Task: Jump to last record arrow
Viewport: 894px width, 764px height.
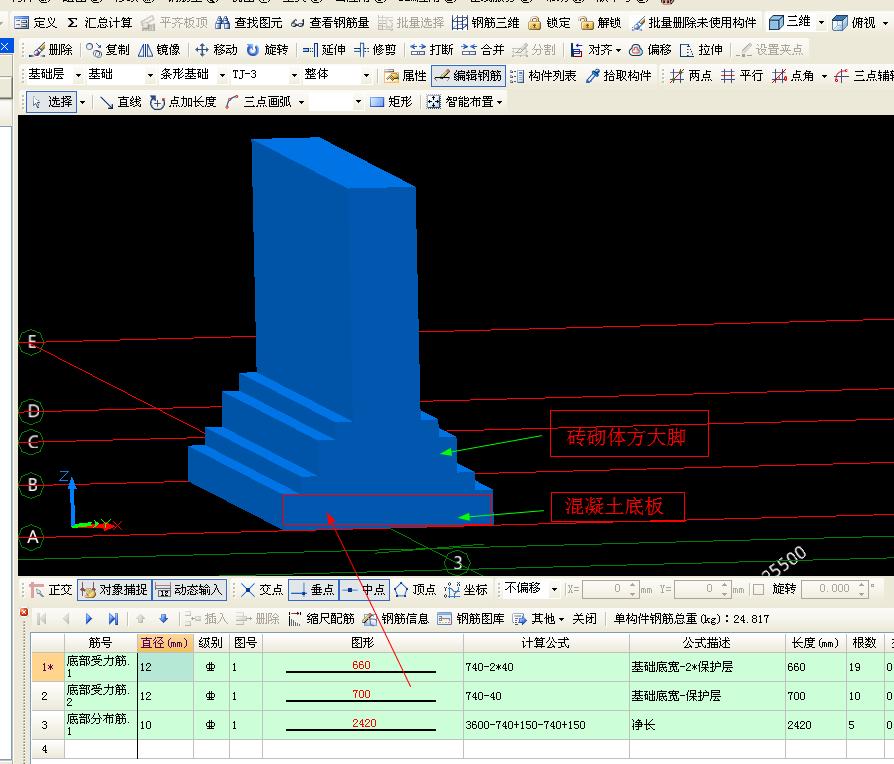Action: [x=113, y=619]
